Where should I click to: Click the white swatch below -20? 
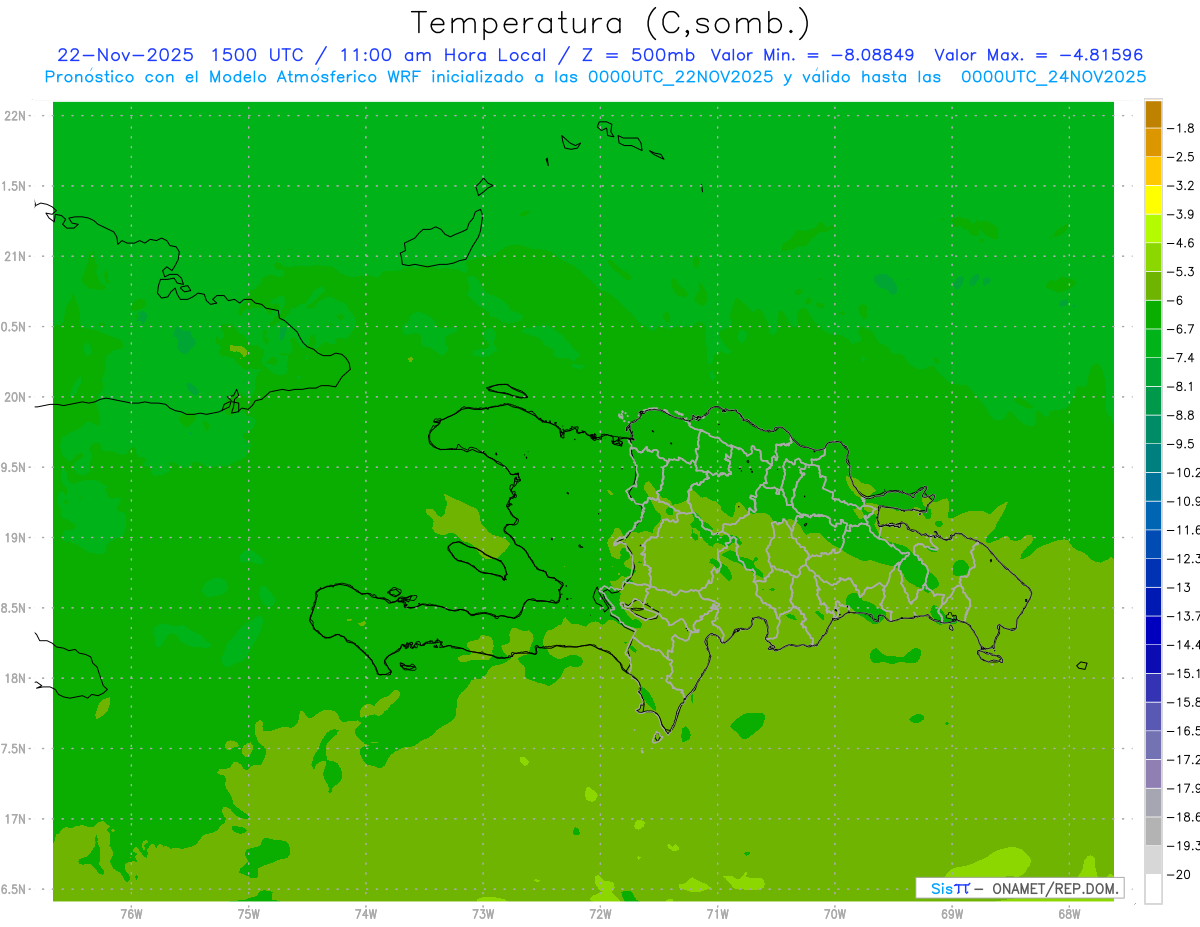click(1153, 889)
